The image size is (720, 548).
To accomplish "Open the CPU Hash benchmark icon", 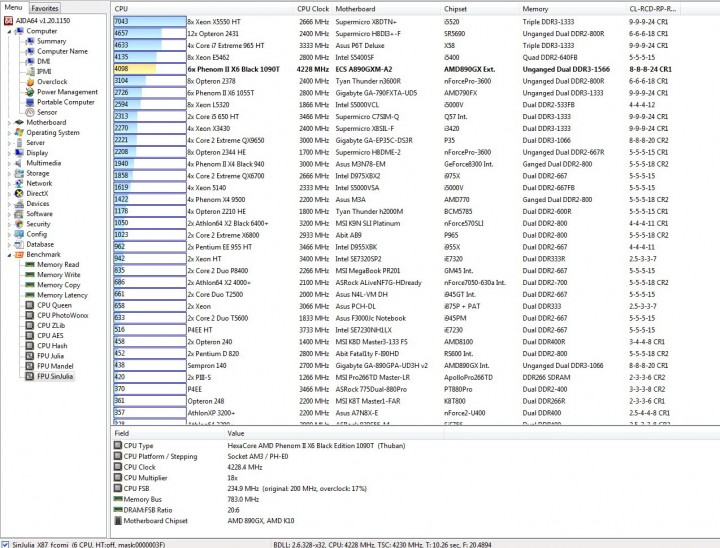I will click(x=30, y=345).
